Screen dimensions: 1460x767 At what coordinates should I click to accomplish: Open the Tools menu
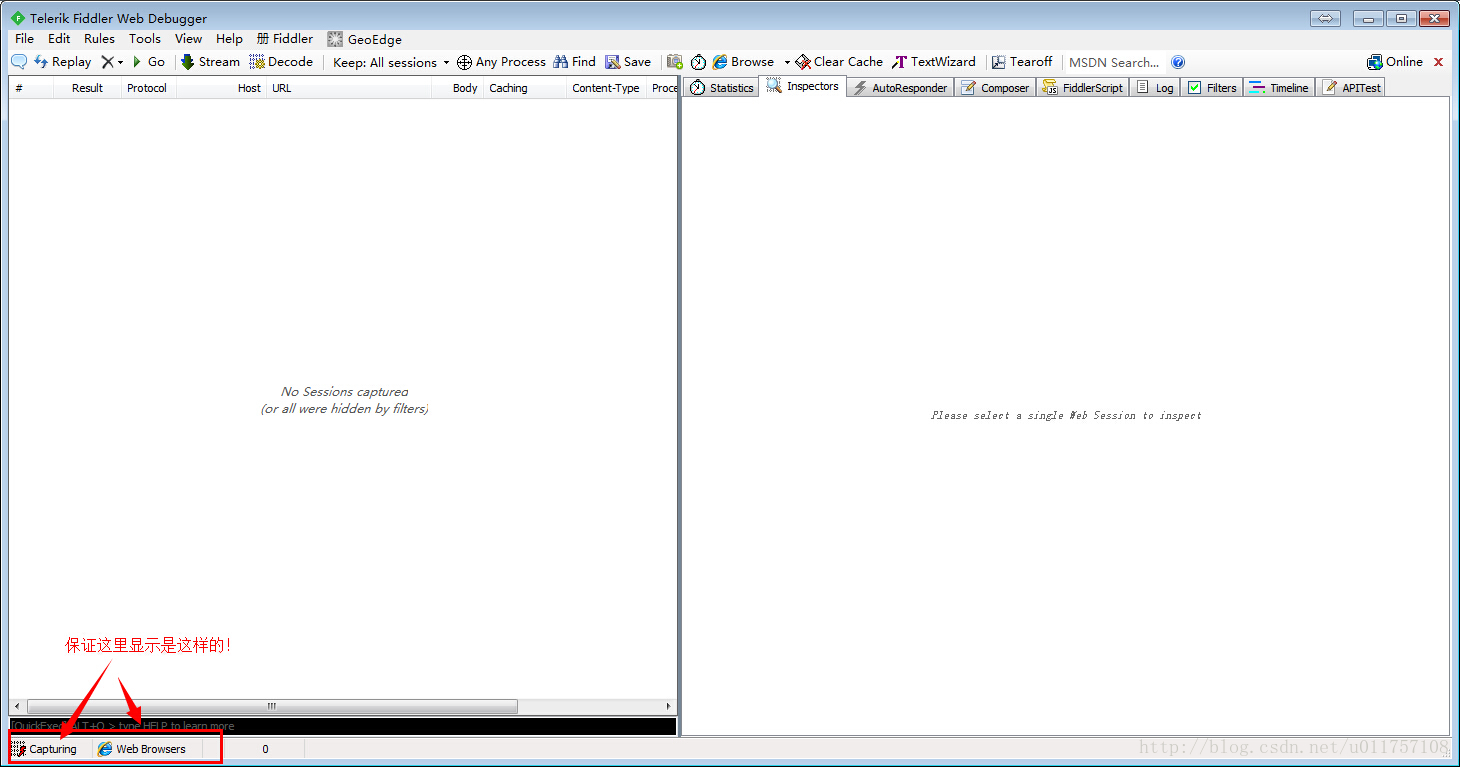point(144,39)
